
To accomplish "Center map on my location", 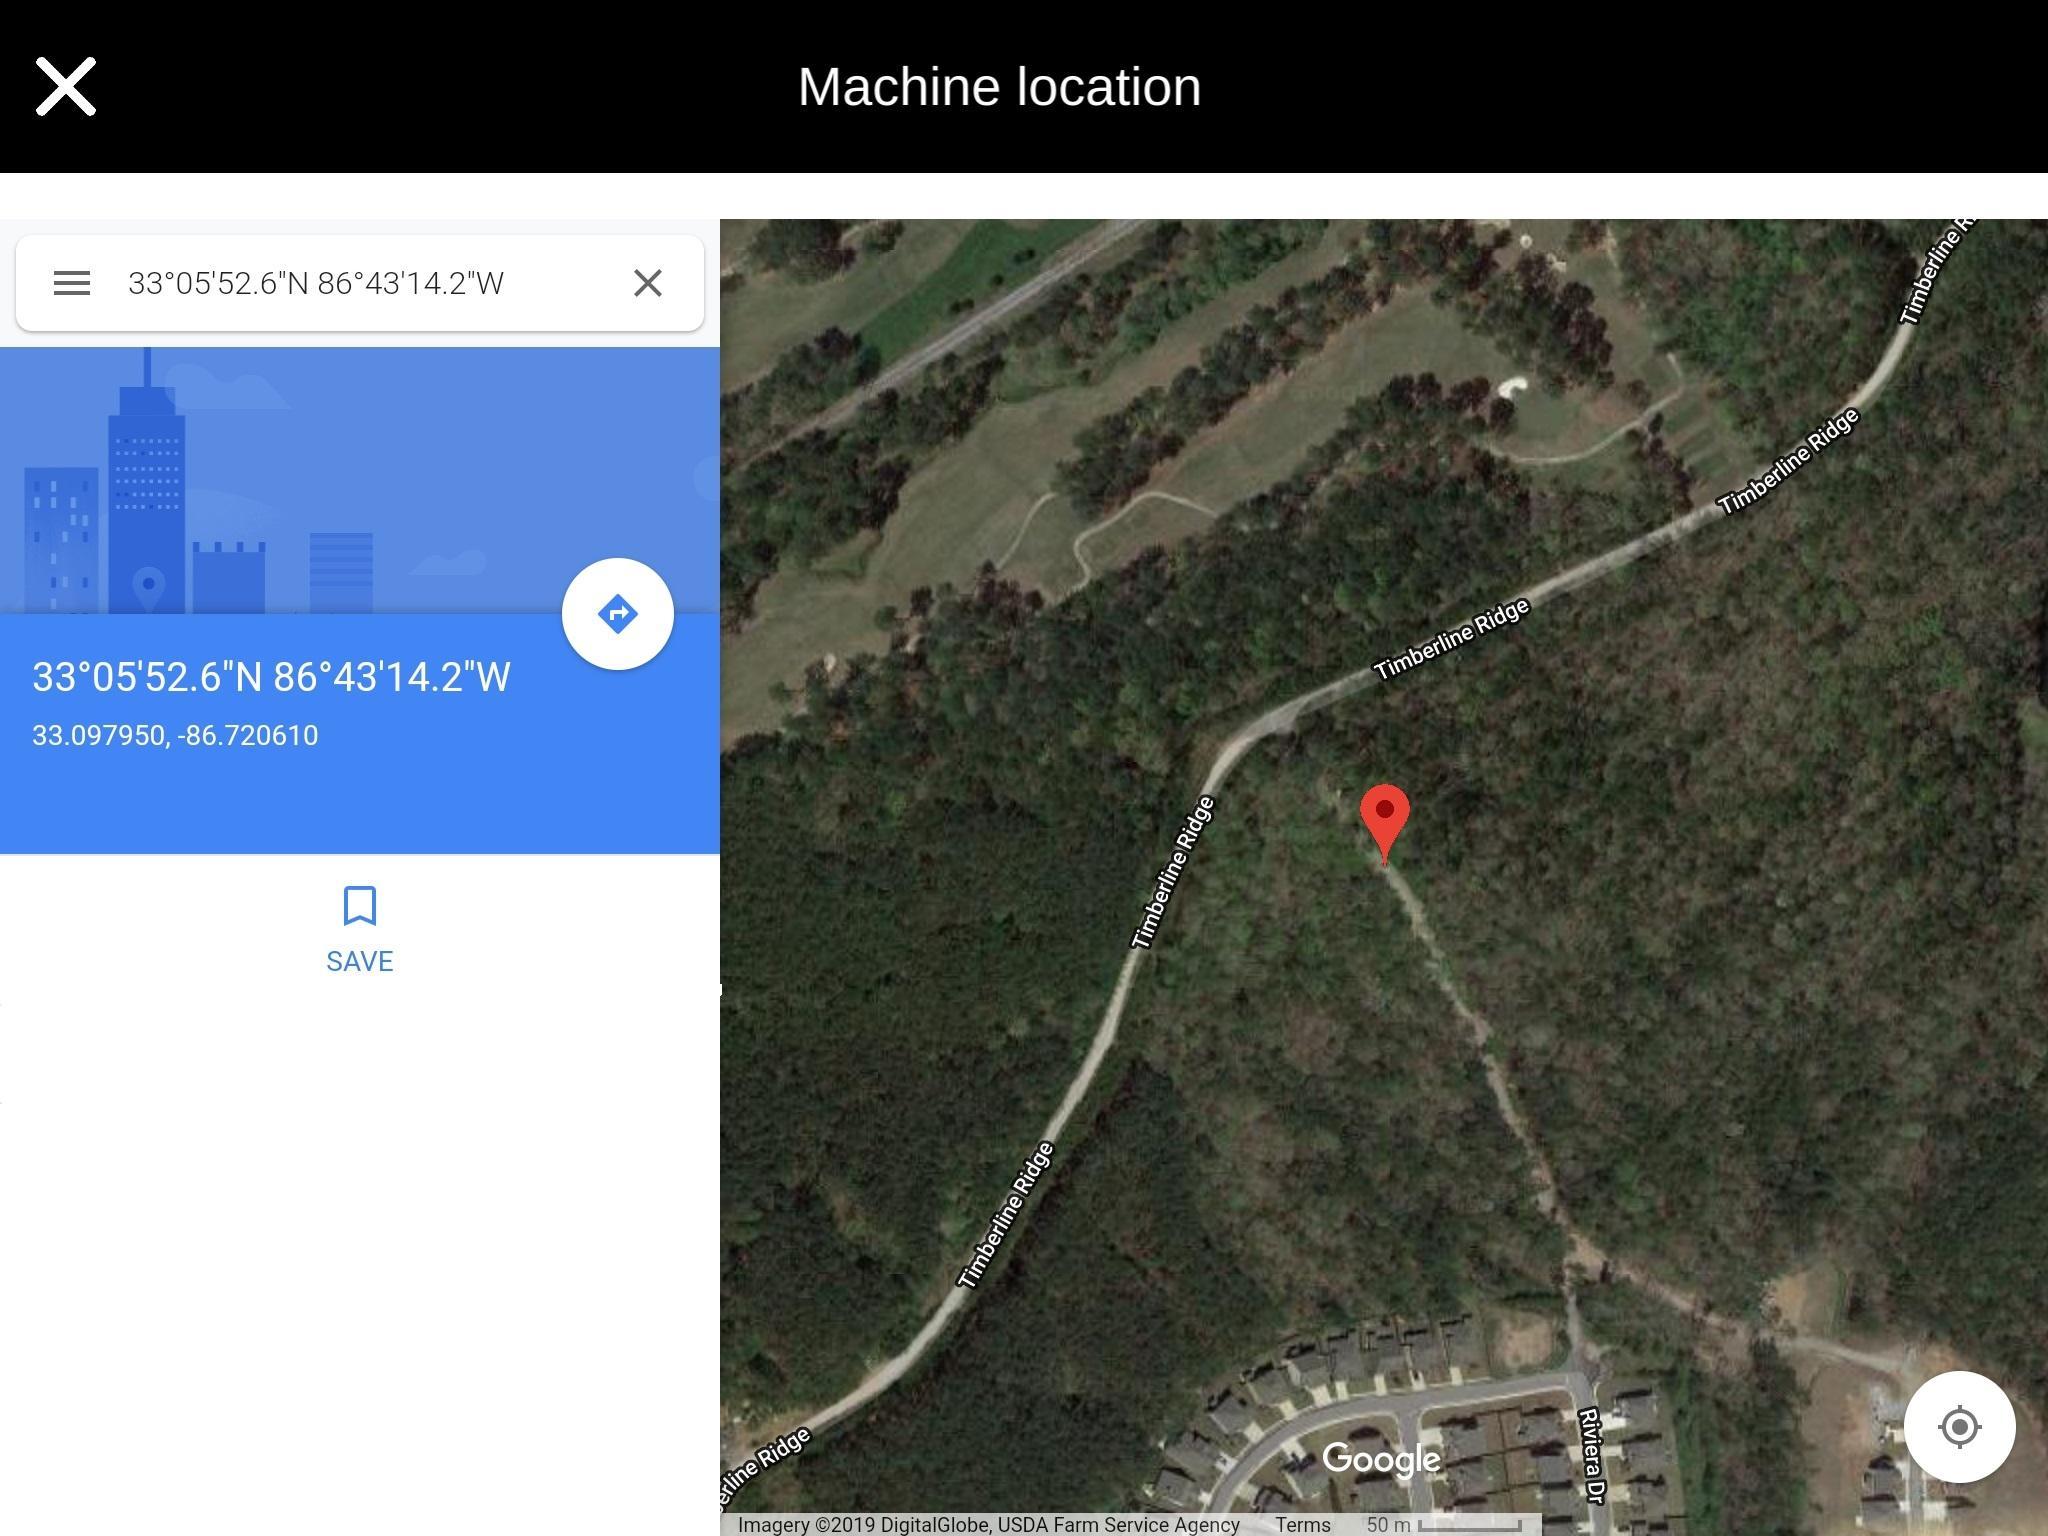I will (1959, 1426).
